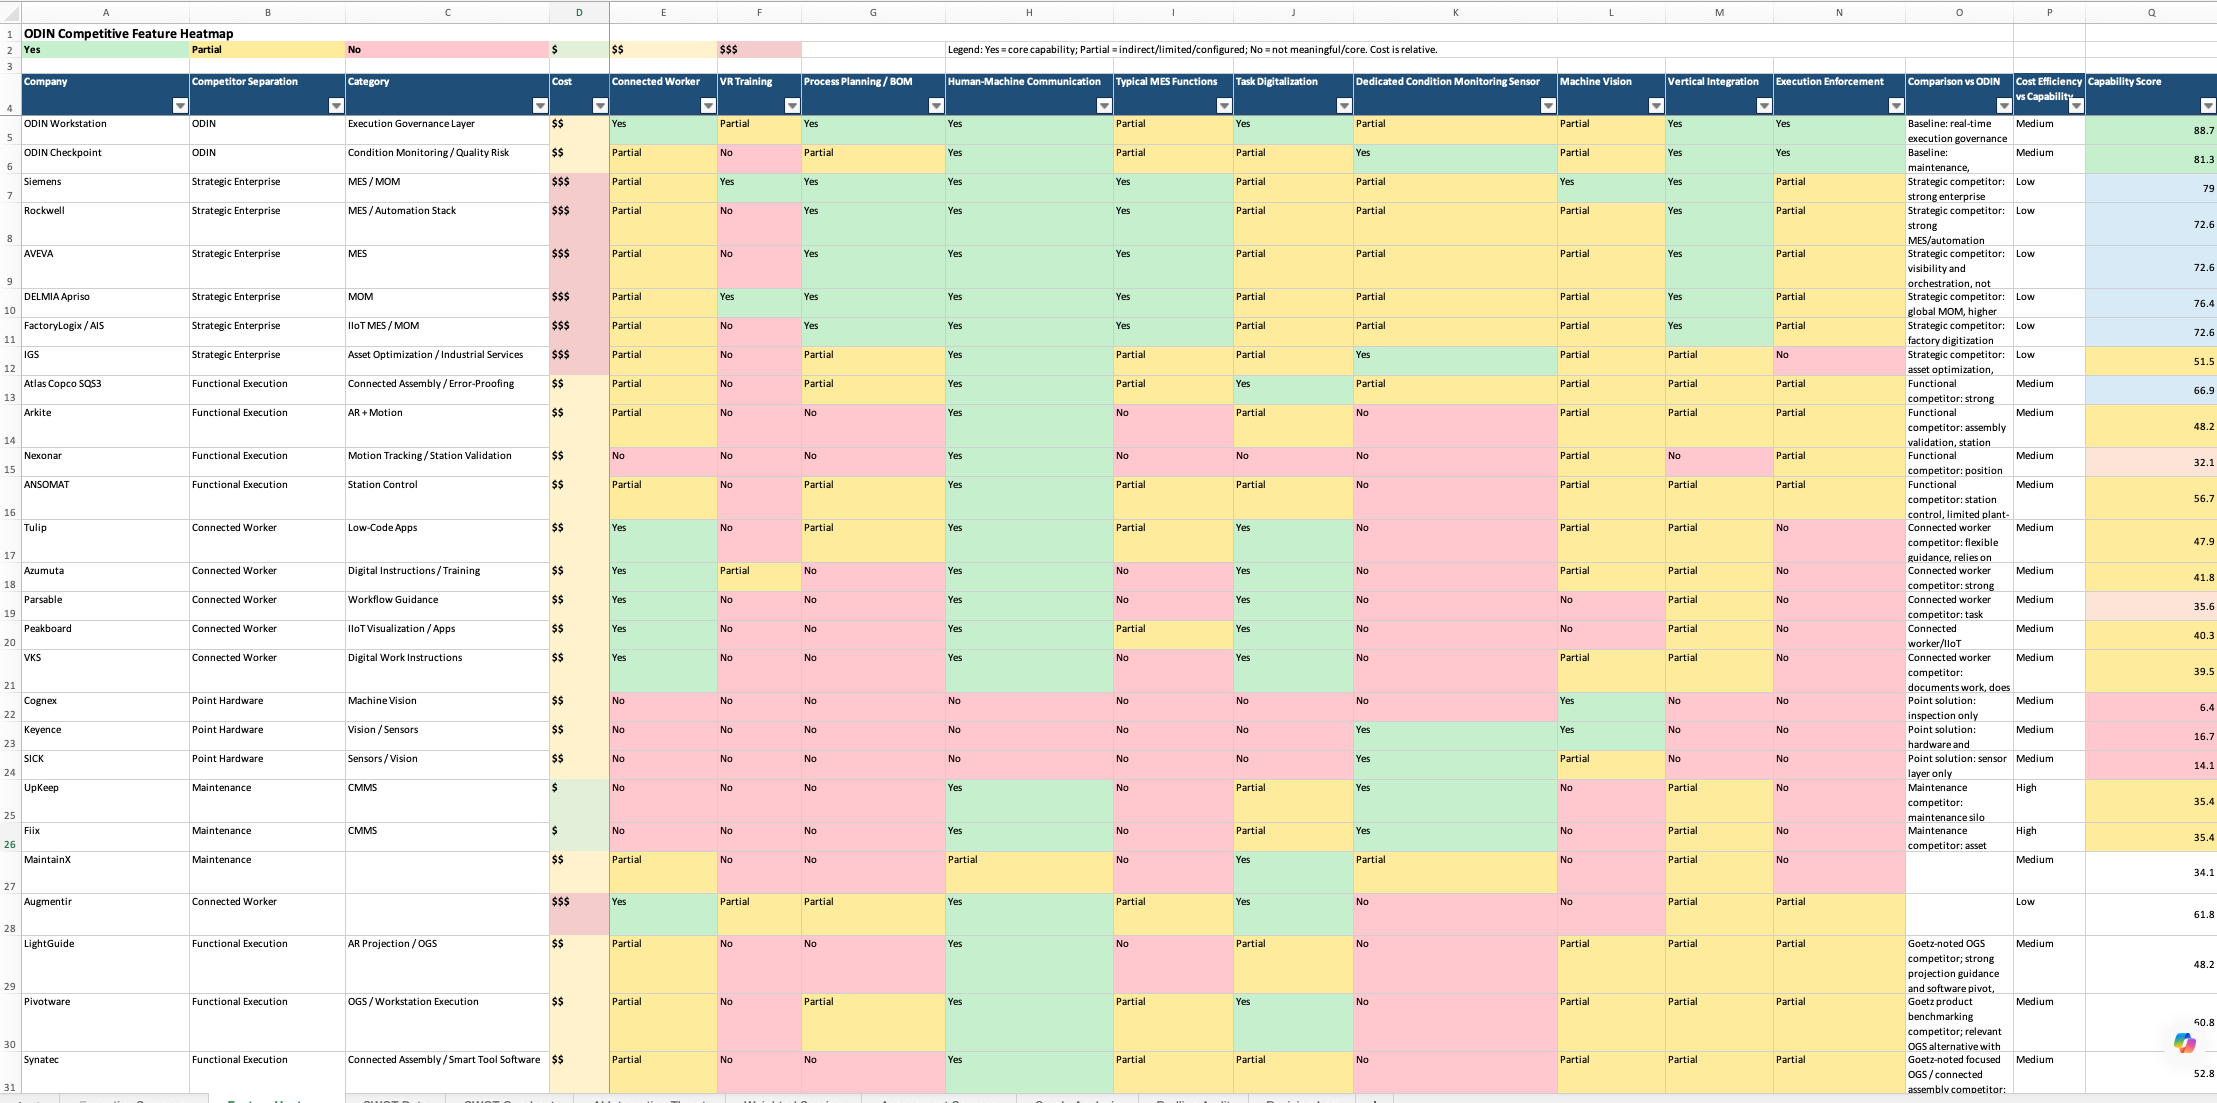This screenshot has width=2217, height=1103.
Task: Click the 'Partial' VR Training cell for Azumuta
Action: click(x=759, y=577)
